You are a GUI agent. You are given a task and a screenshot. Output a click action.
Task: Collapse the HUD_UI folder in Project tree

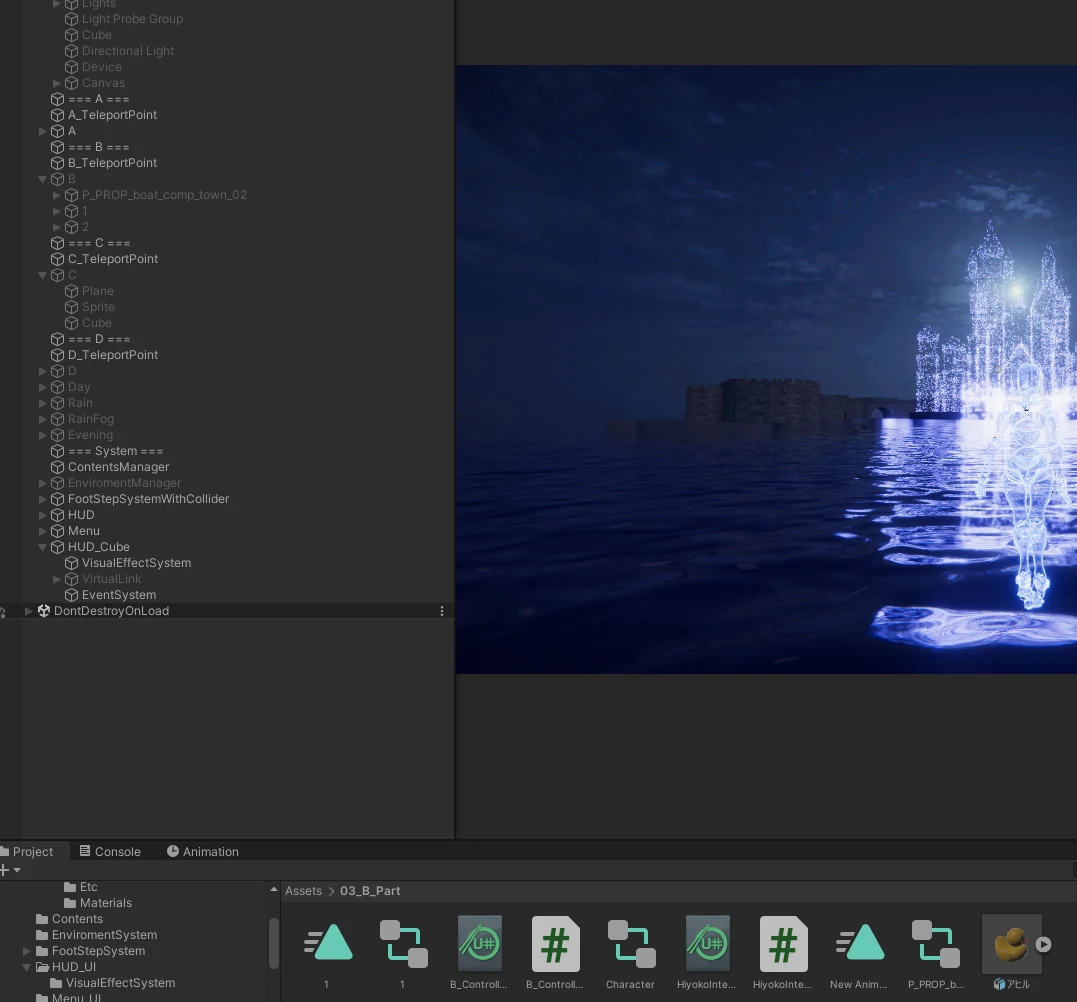(x=27, y=967)
